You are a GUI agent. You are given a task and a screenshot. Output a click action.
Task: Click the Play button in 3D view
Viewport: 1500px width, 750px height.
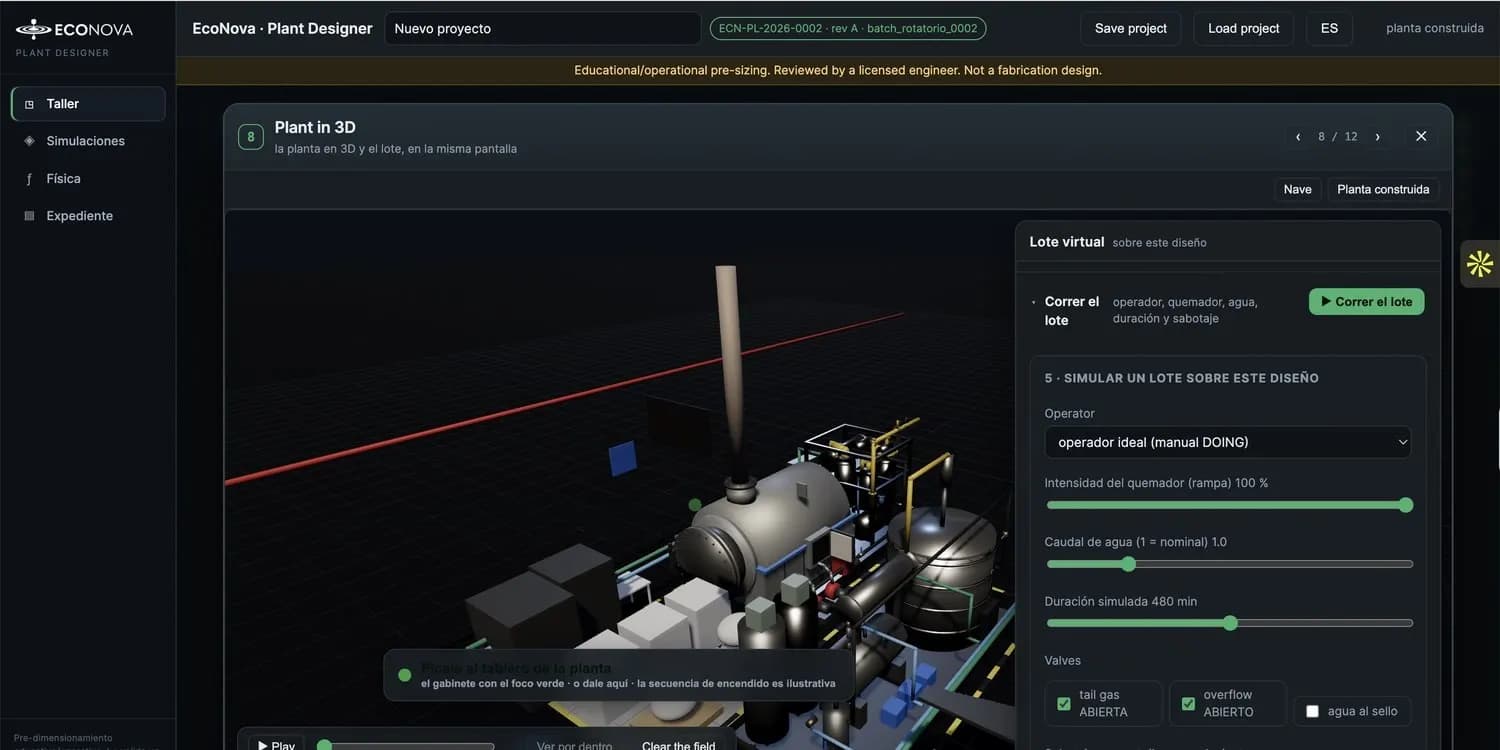pyautogui.click(x=276, y=744)
